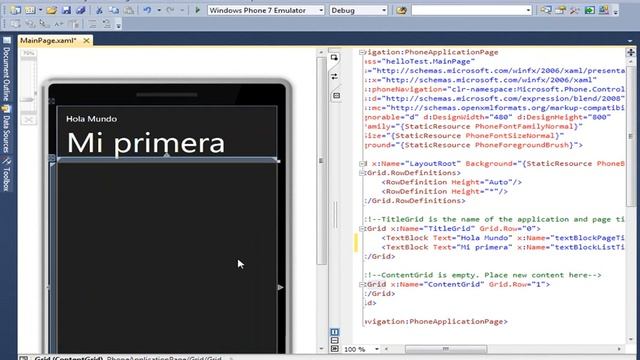The height and width of the screenshot is (360, 640).
Task: Save MainPage.xaml with the Save icon
Action: pos(66,10)
